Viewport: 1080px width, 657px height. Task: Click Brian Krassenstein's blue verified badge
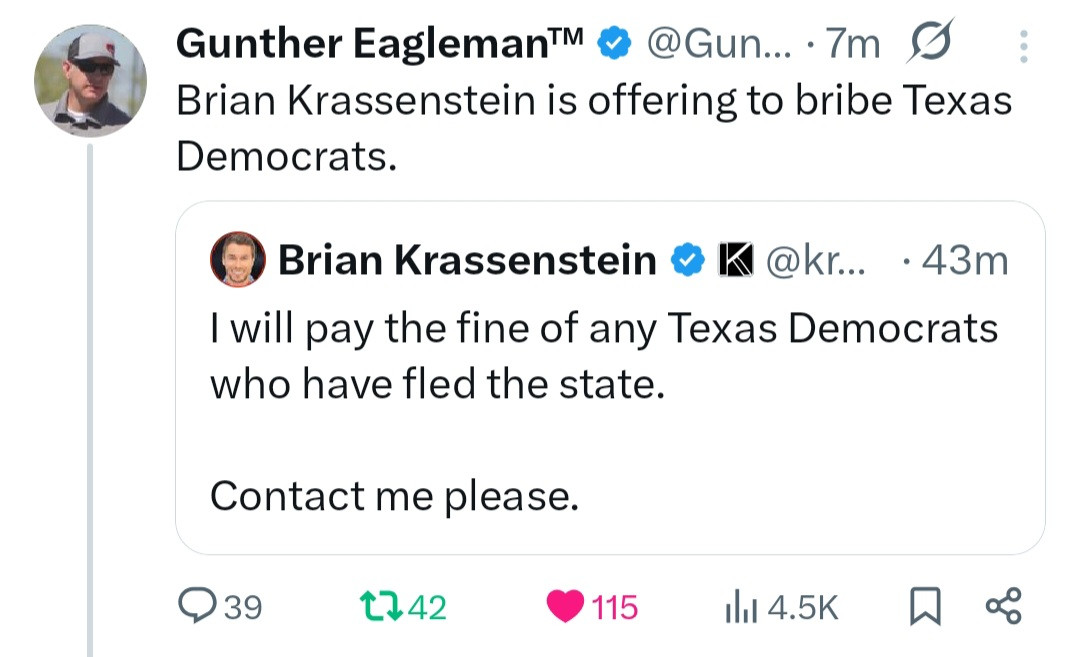point(684,260)
